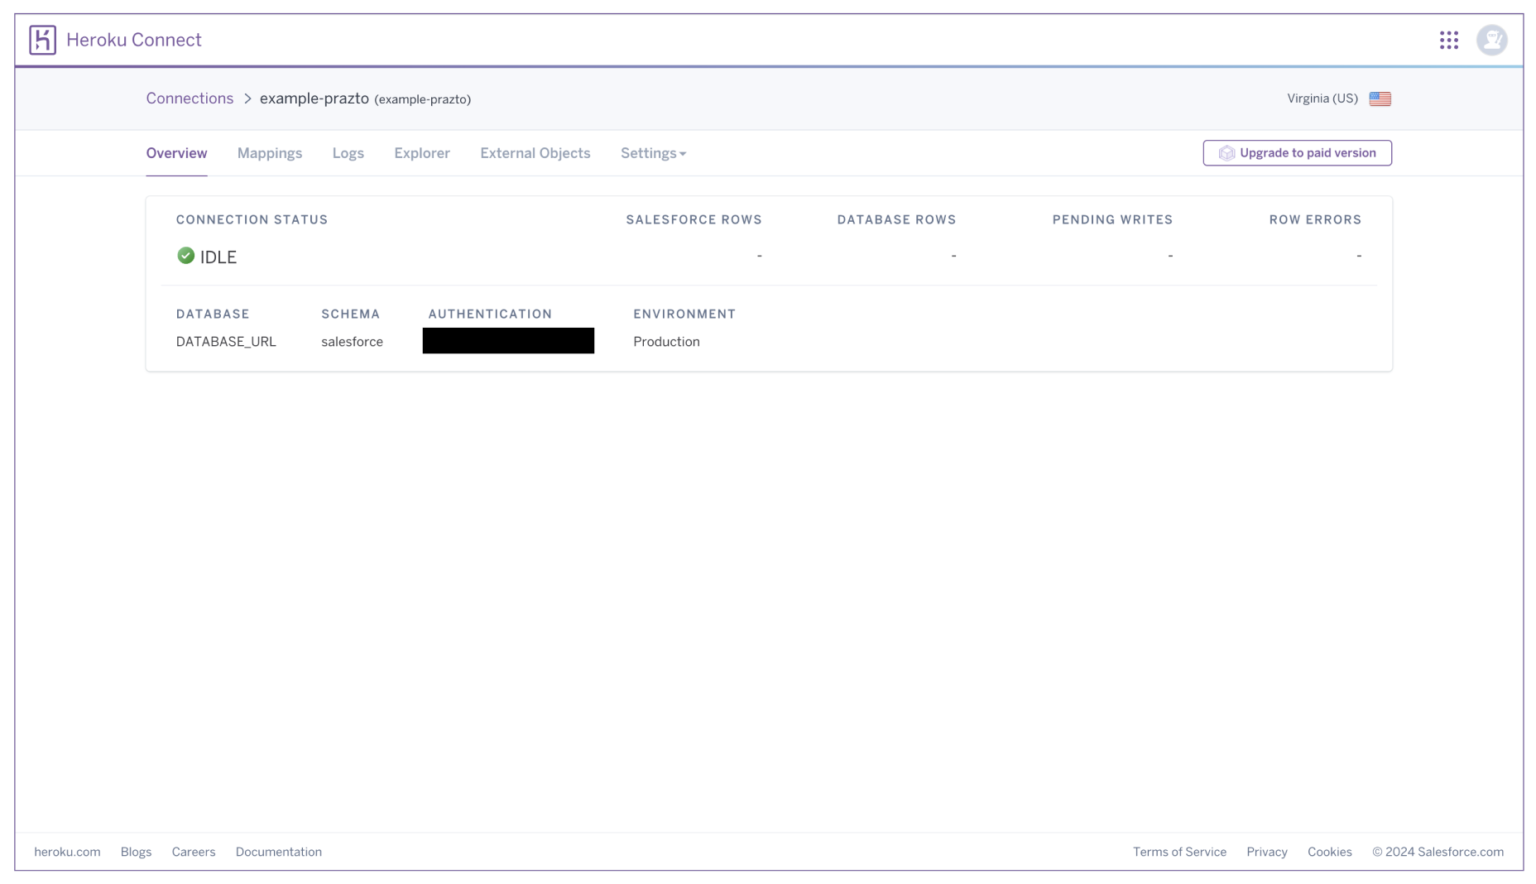The width and height of the screenshot is (1536, 884).
Task: Go back to Connections via breadcrumb
Action: point(190,98)
